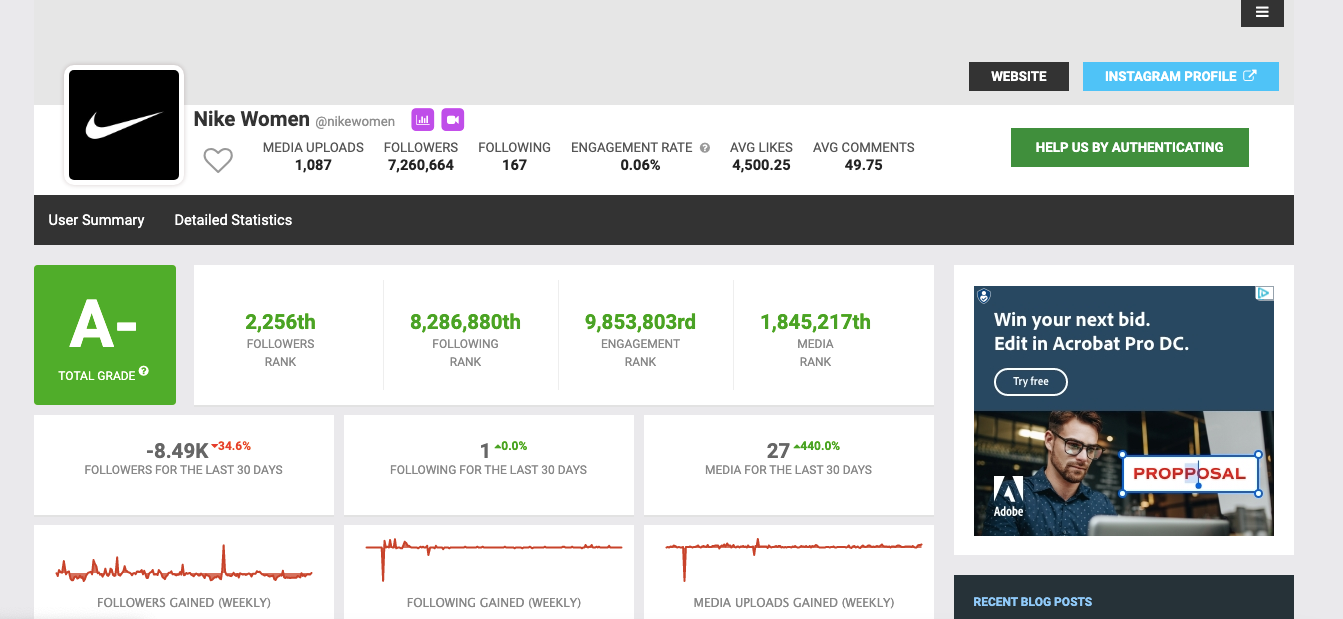Click Try free on the Acrobat ad
Screen dimensions: 1343x619
(x=1030, y=382)
